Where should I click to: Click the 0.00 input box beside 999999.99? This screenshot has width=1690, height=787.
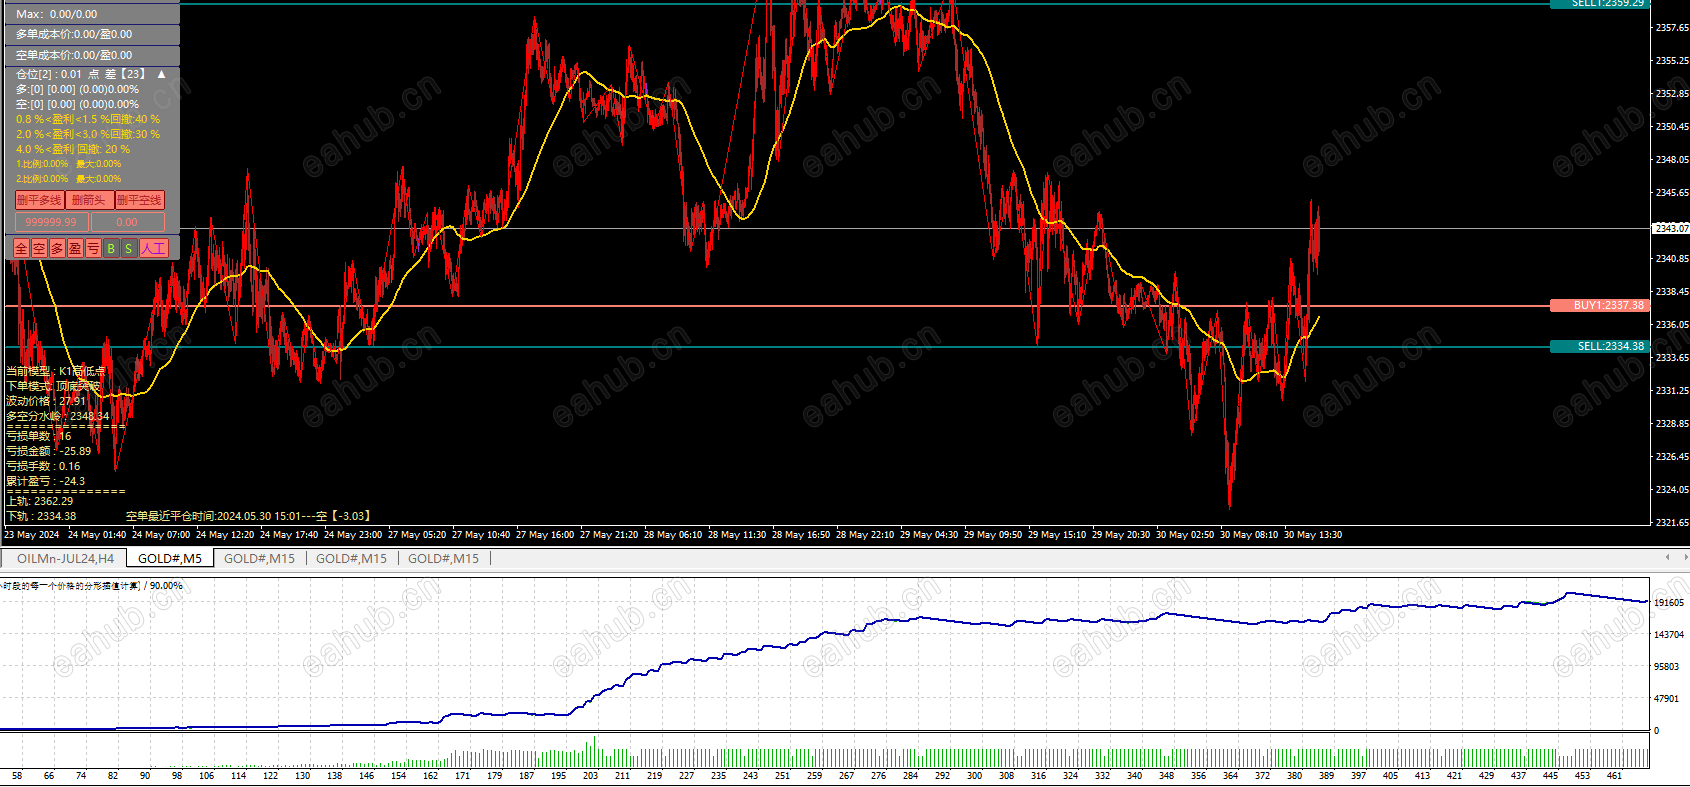tap(127, 222)
